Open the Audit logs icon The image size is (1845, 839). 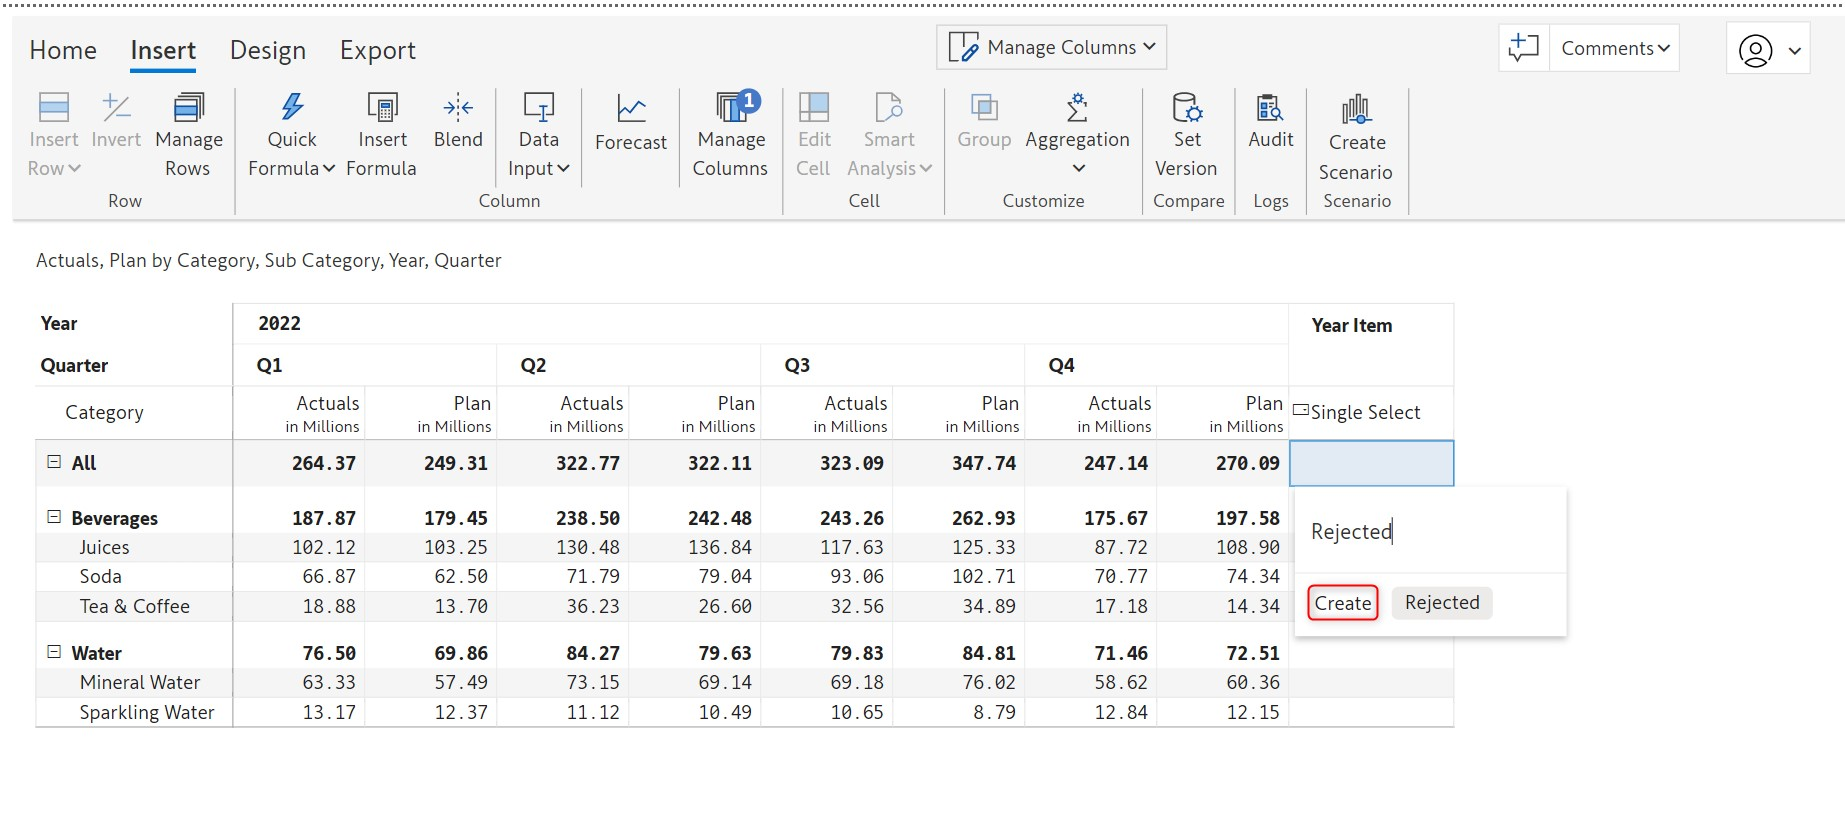click(x=1270, y=108)
